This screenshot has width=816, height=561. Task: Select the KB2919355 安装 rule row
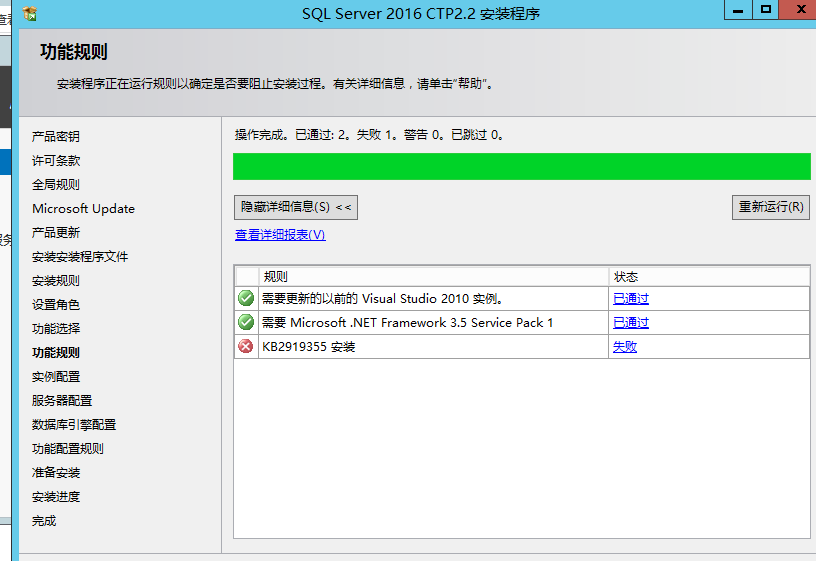pos(430,346)
